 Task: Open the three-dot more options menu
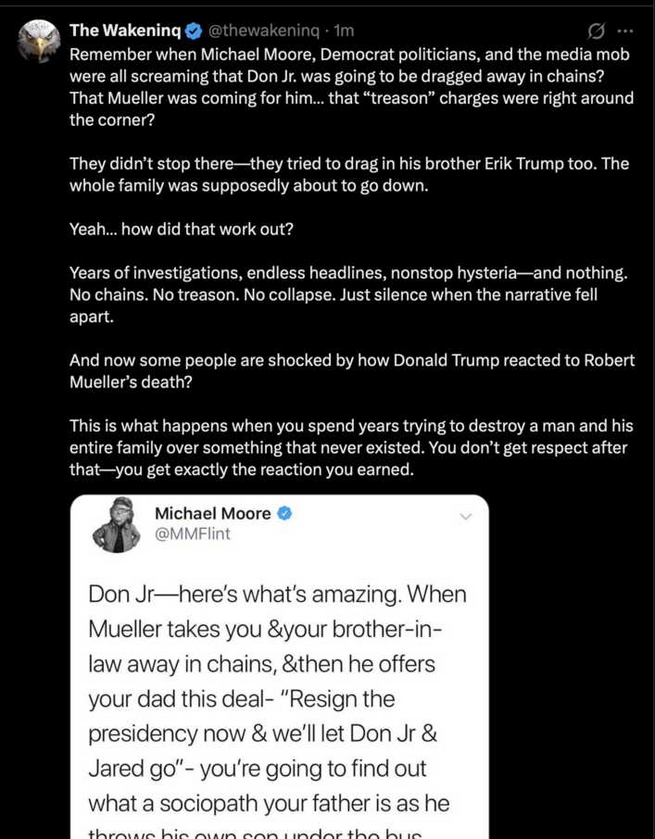coord(626,31)
